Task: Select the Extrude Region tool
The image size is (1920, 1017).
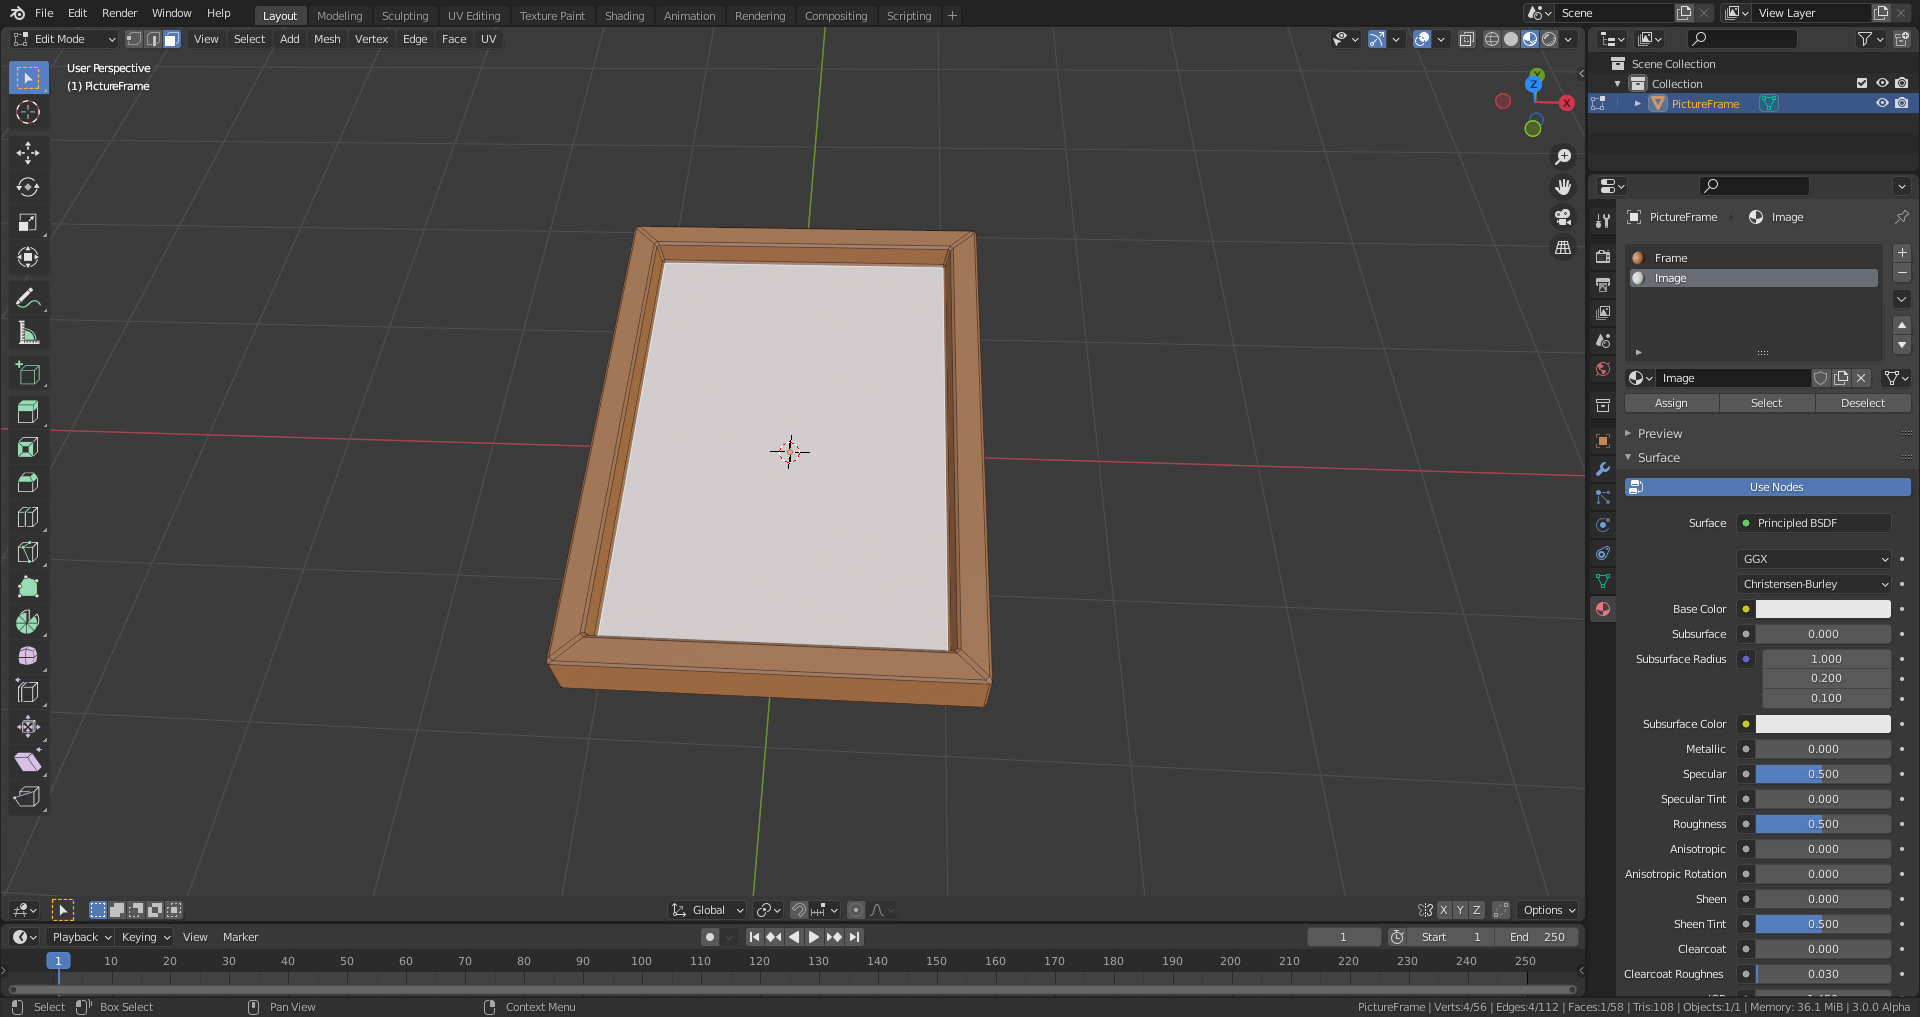Action: (x=28, y=411)
